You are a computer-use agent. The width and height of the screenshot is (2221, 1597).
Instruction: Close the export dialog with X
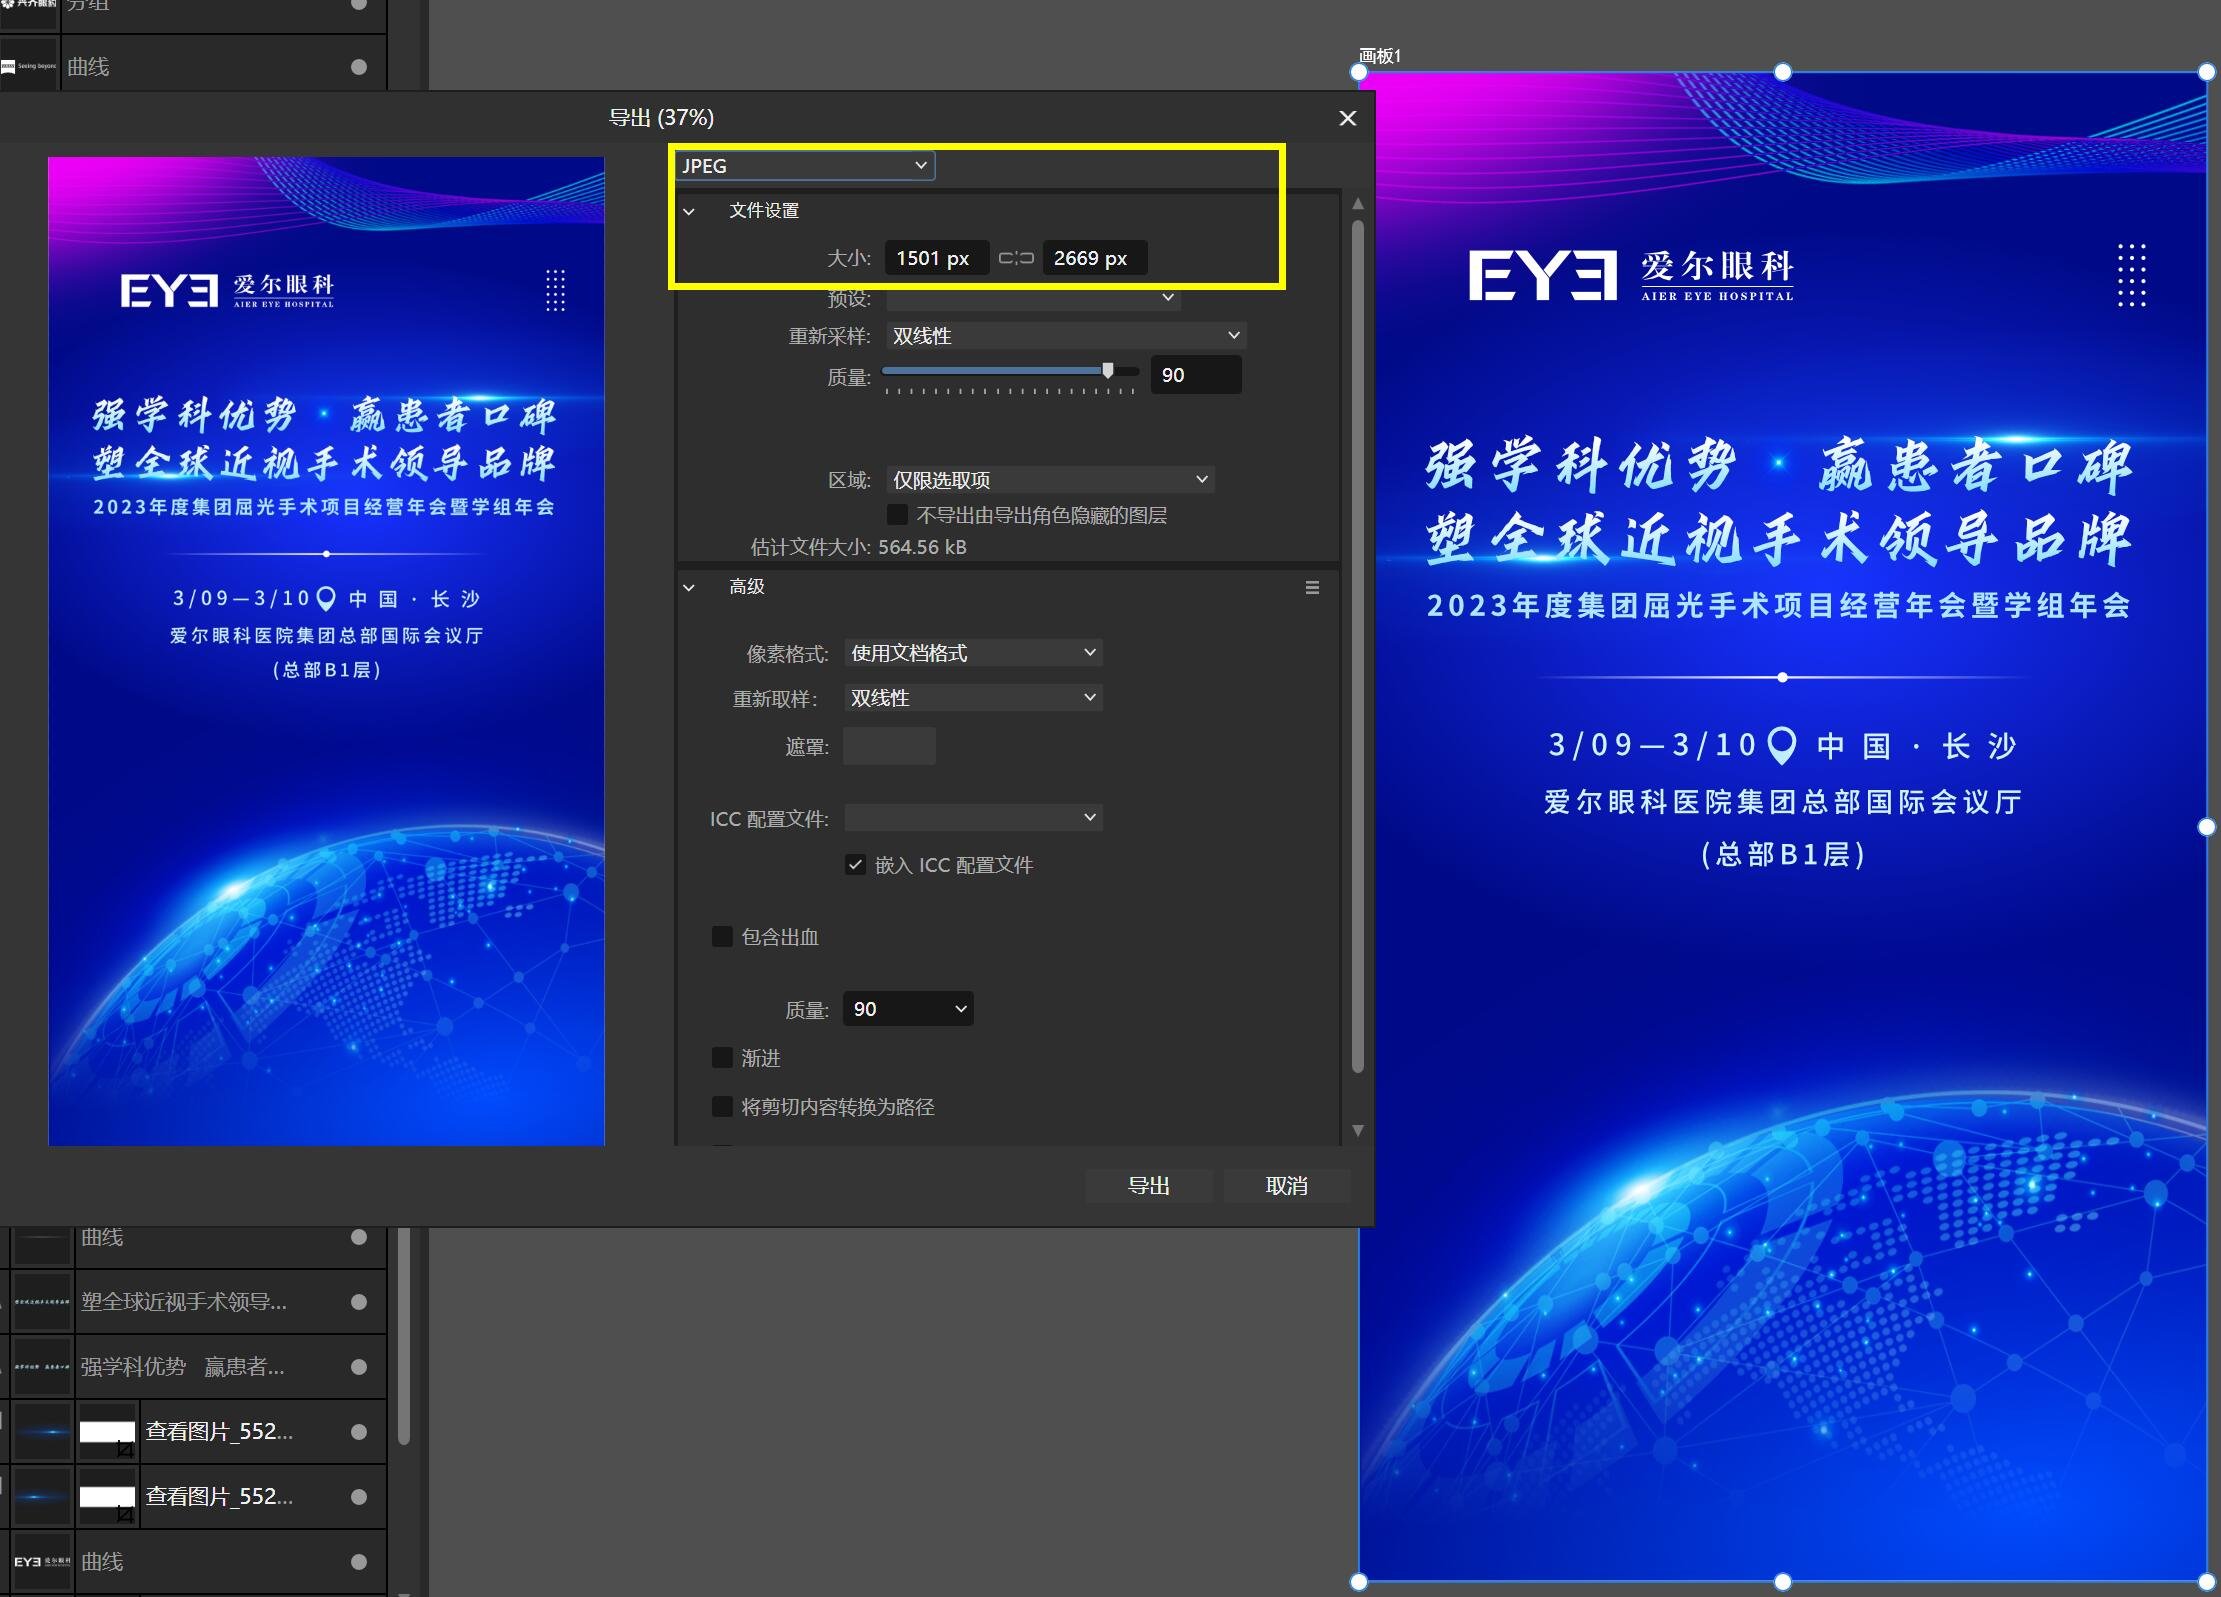pos(1347,118)
